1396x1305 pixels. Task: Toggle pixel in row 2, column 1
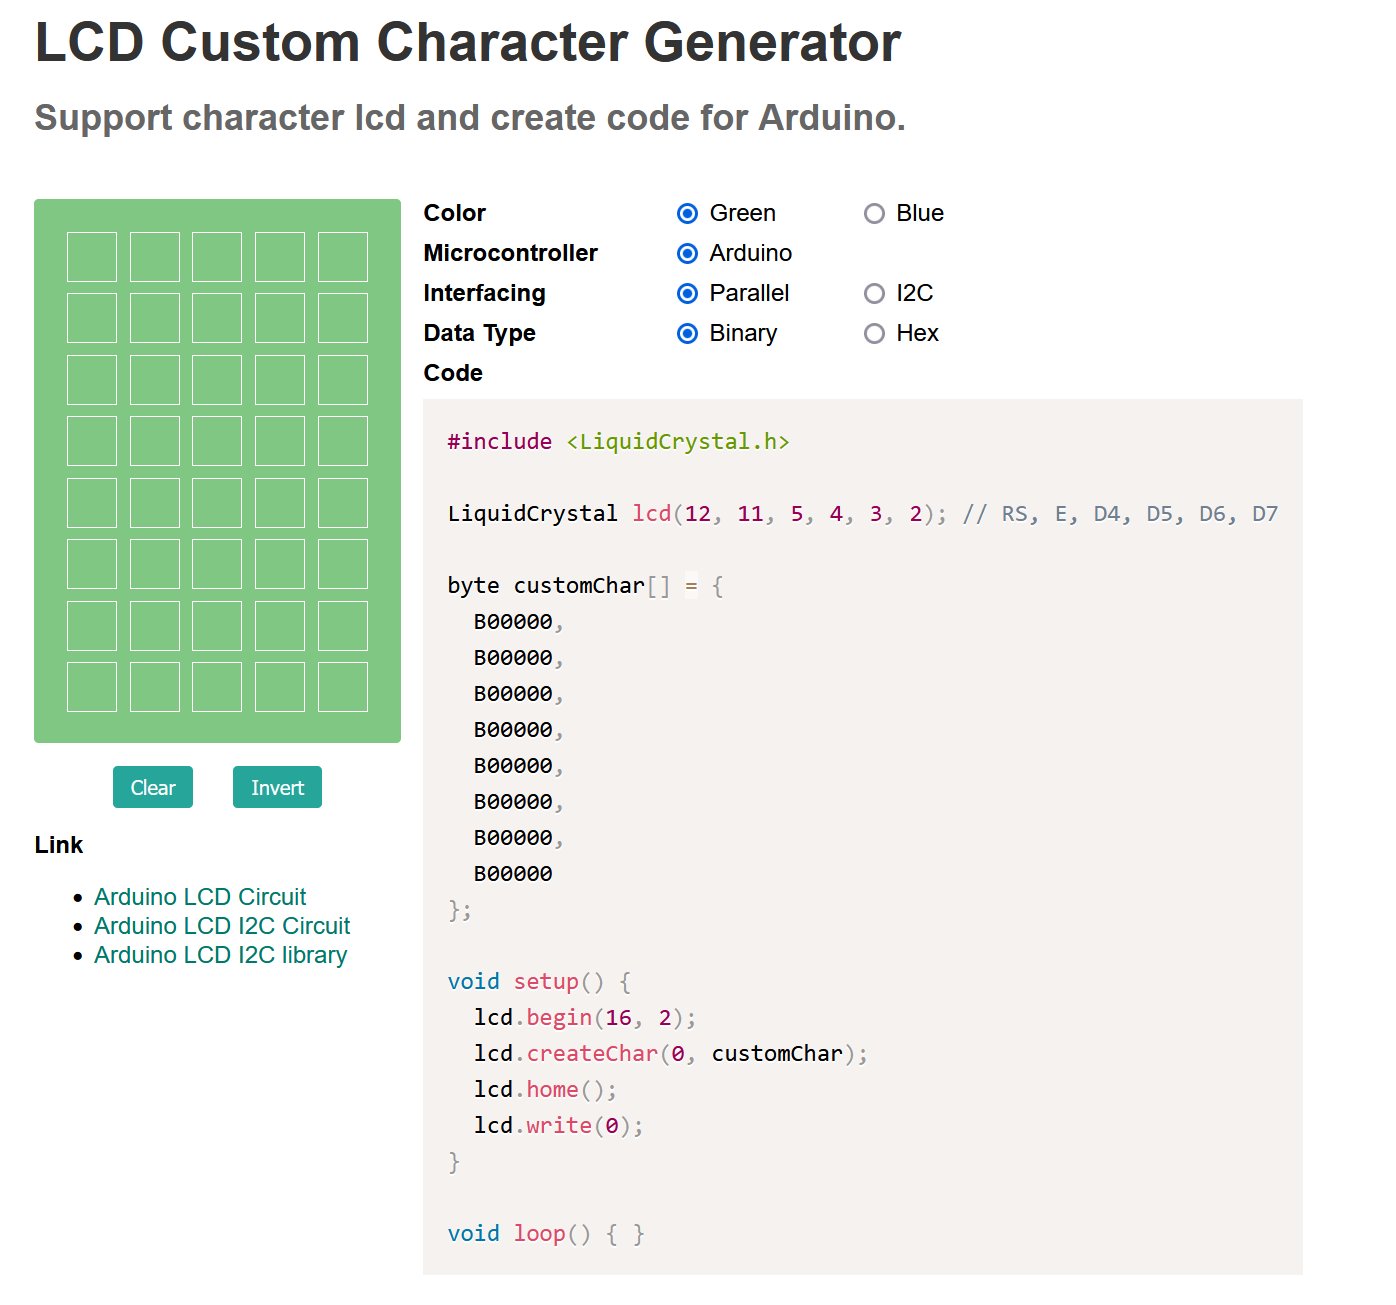point(92,318)
